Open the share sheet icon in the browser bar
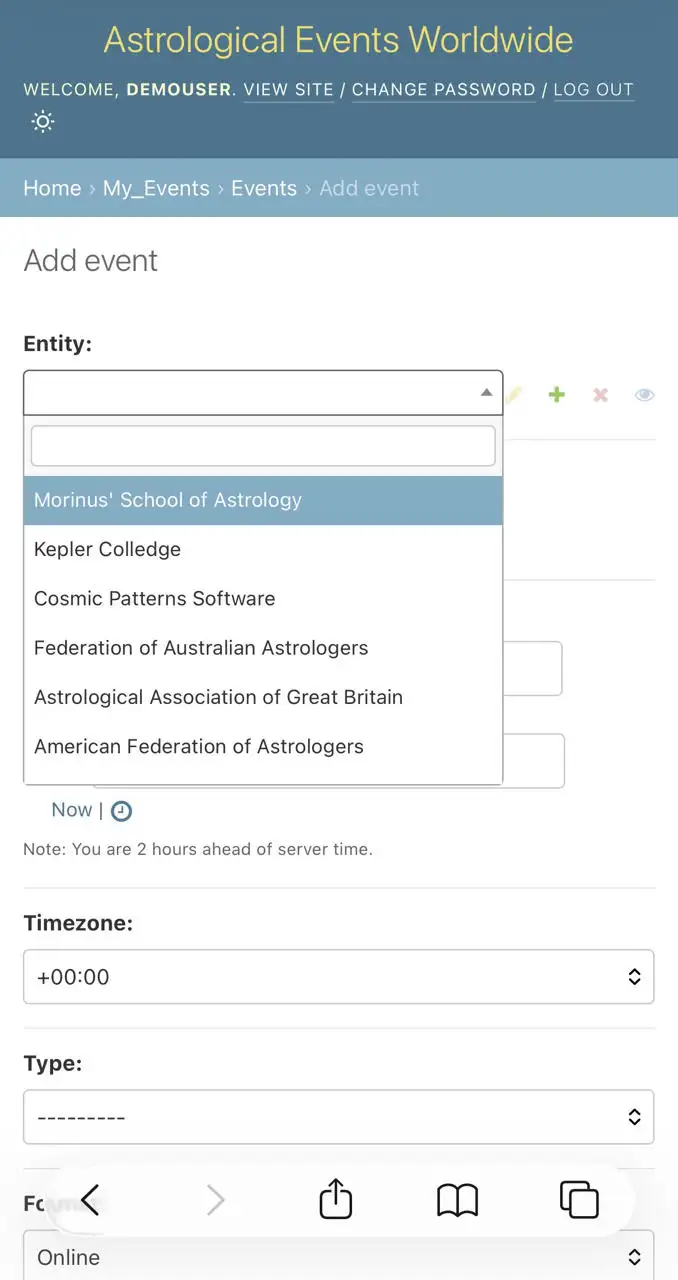 coord(335,1199)
